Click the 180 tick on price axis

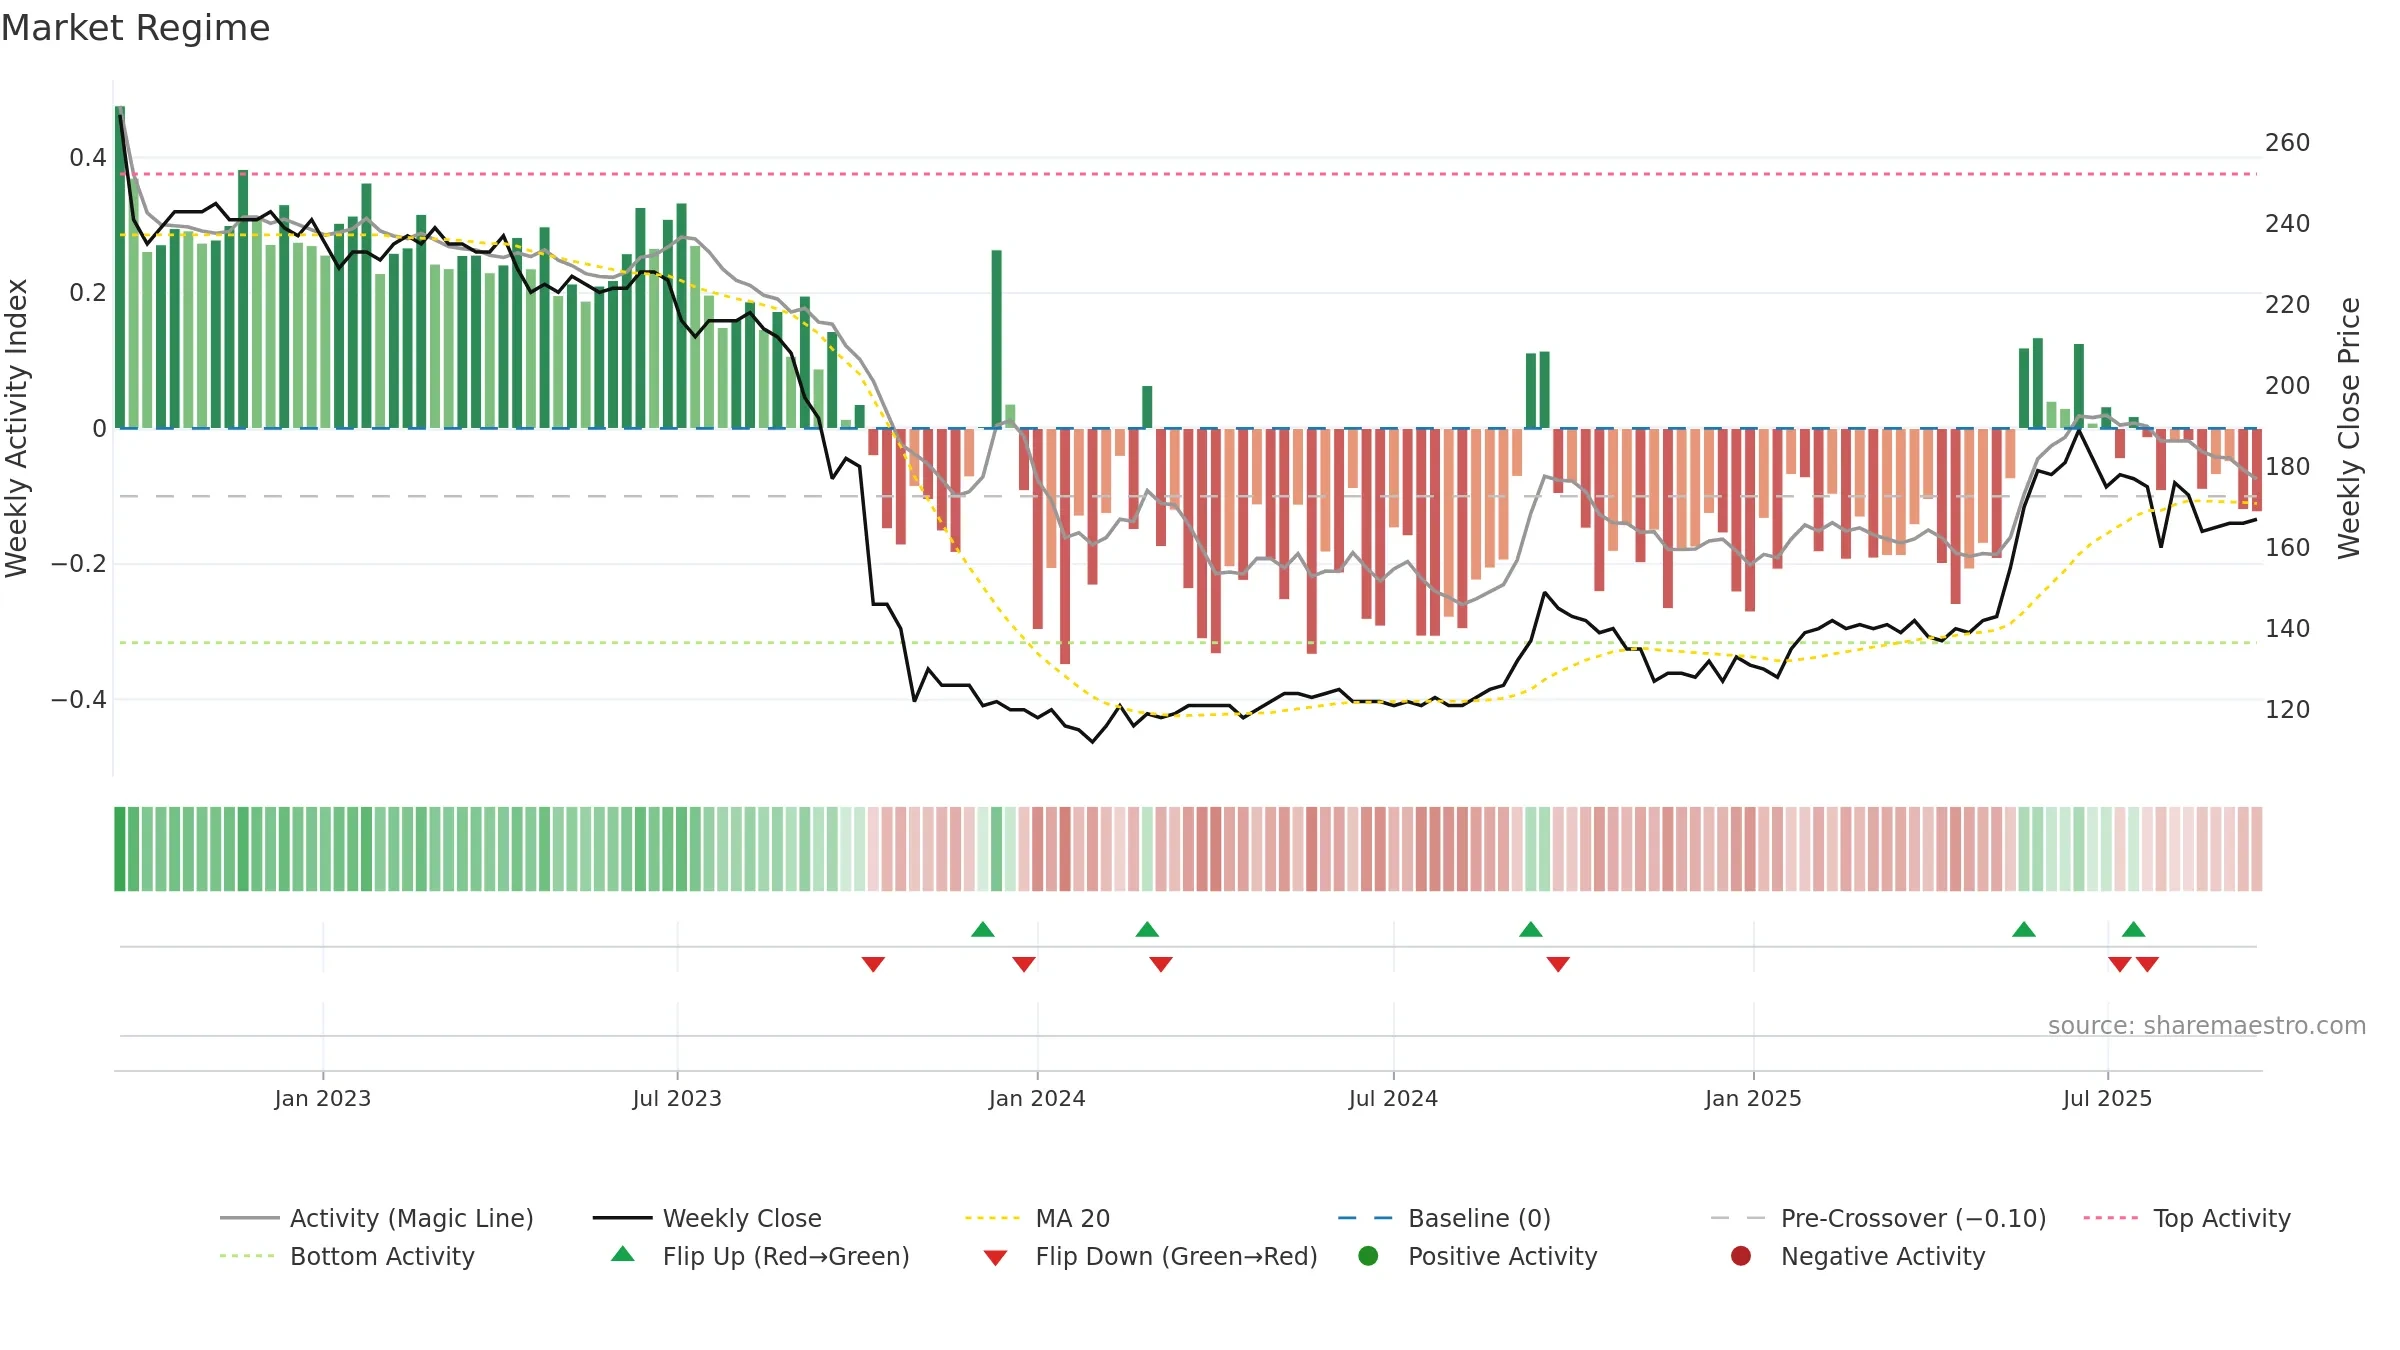coord(2288,466)
